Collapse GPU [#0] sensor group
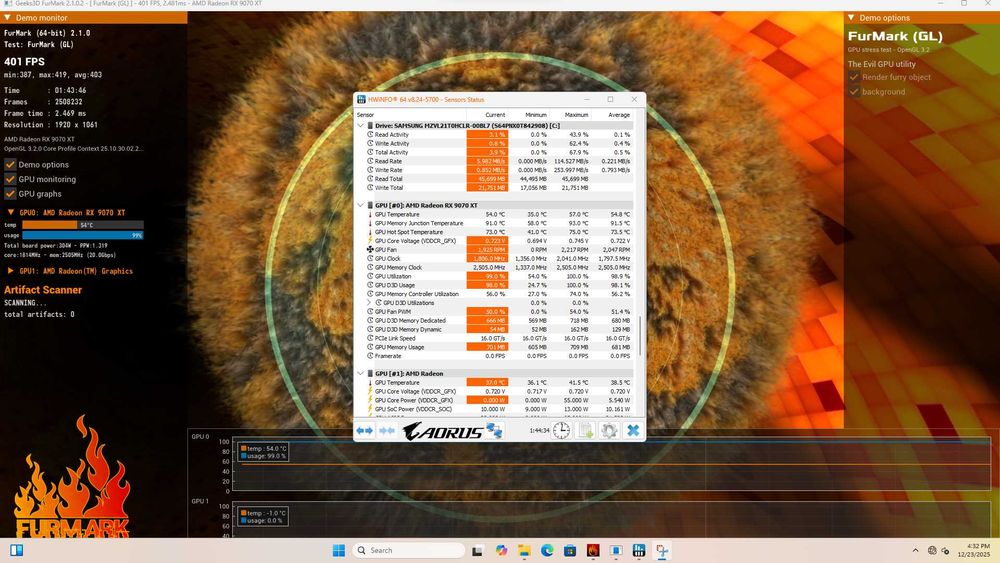Viewport: 1000px width, 563px height. (x=360, y=205)
